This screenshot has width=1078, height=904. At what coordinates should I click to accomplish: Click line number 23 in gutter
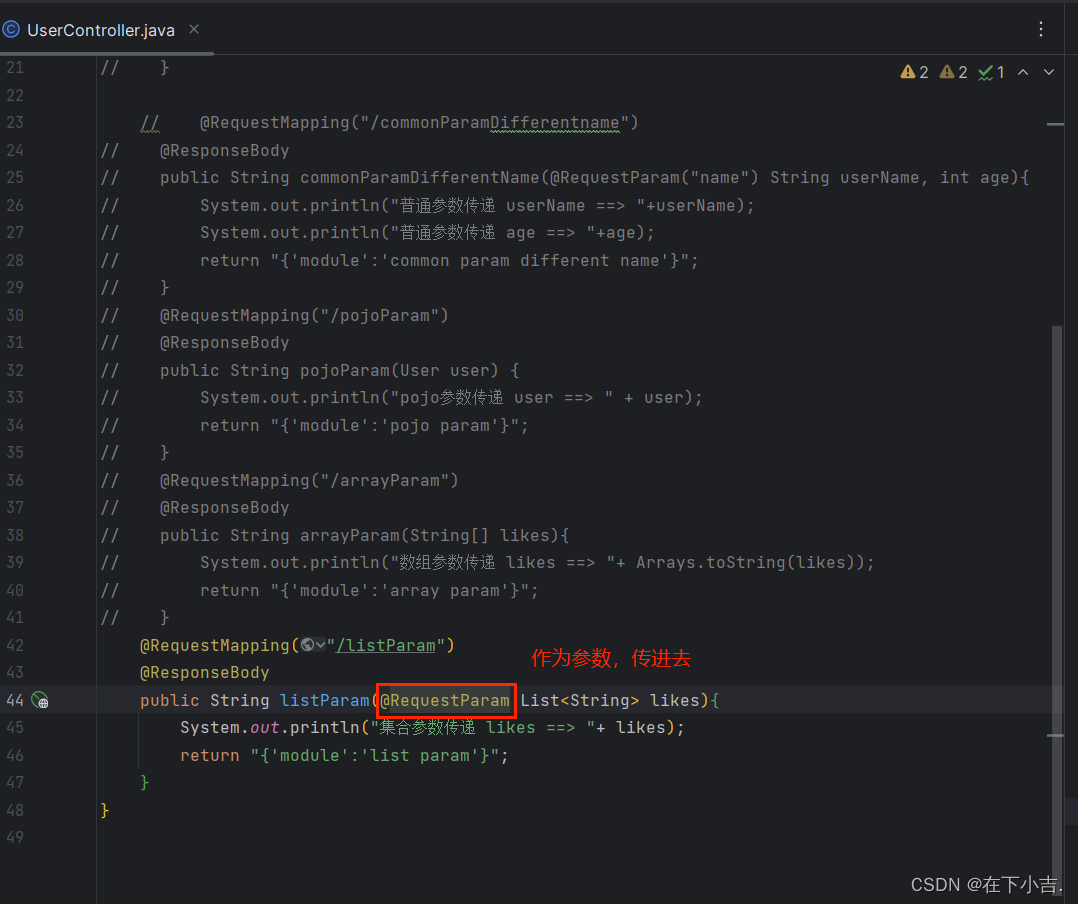(14, 122)
